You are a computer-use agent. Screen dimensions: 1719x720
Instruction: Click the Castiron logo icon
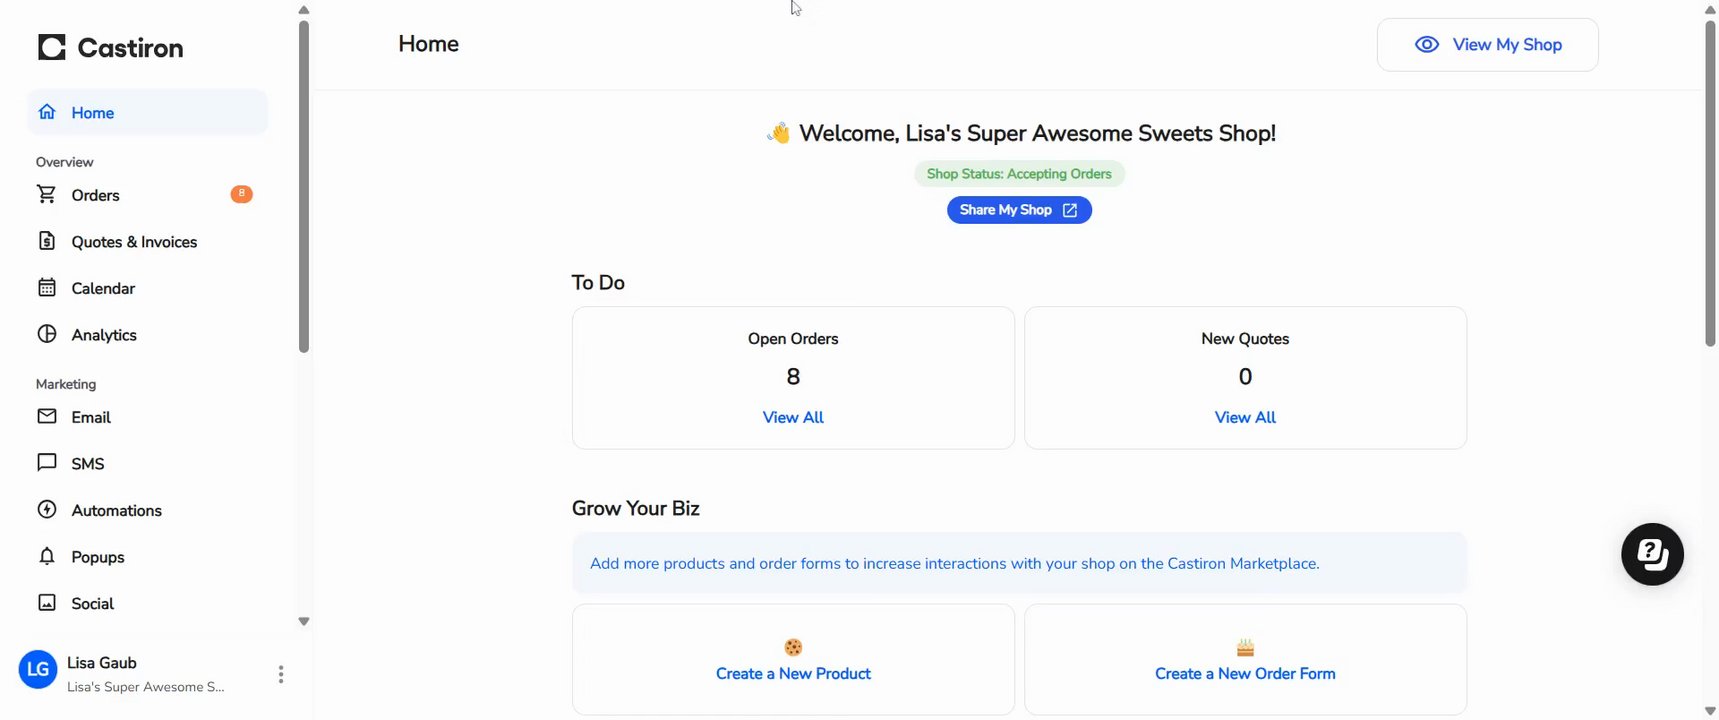52,47
